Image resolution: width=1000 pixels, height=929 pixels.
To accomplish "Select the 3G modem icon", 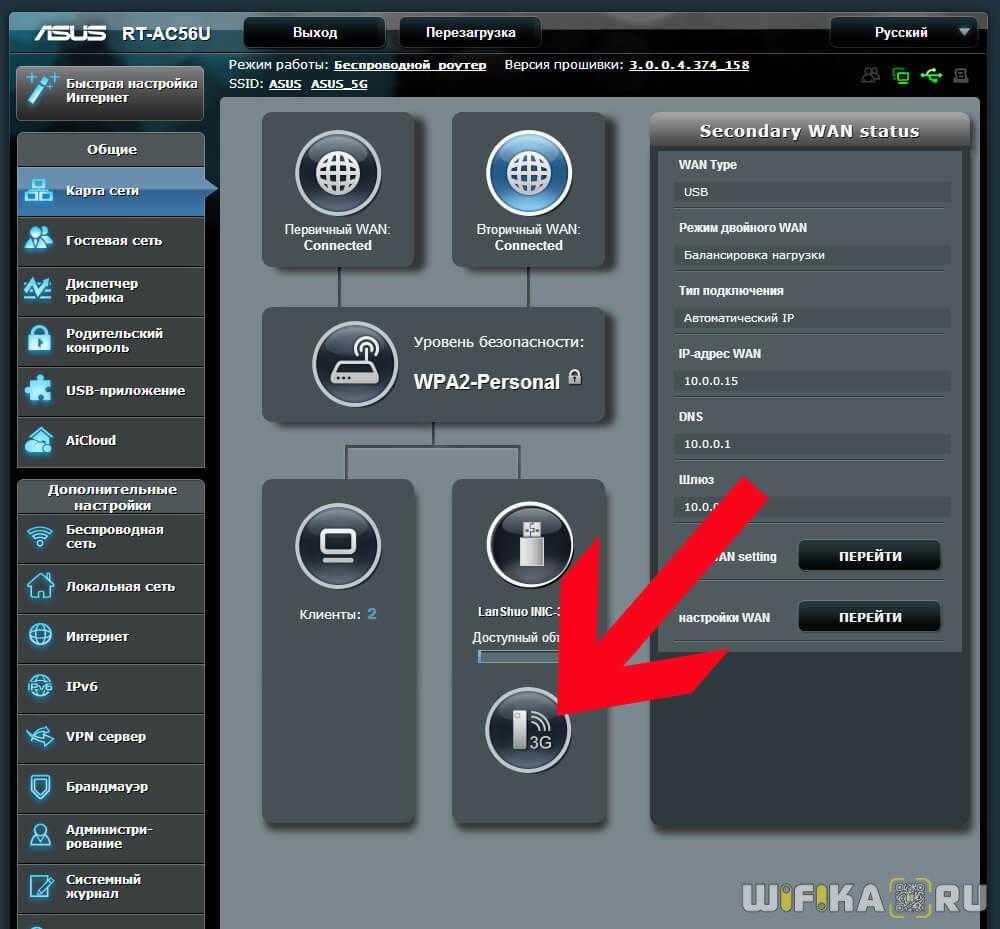I will (527, 730).
